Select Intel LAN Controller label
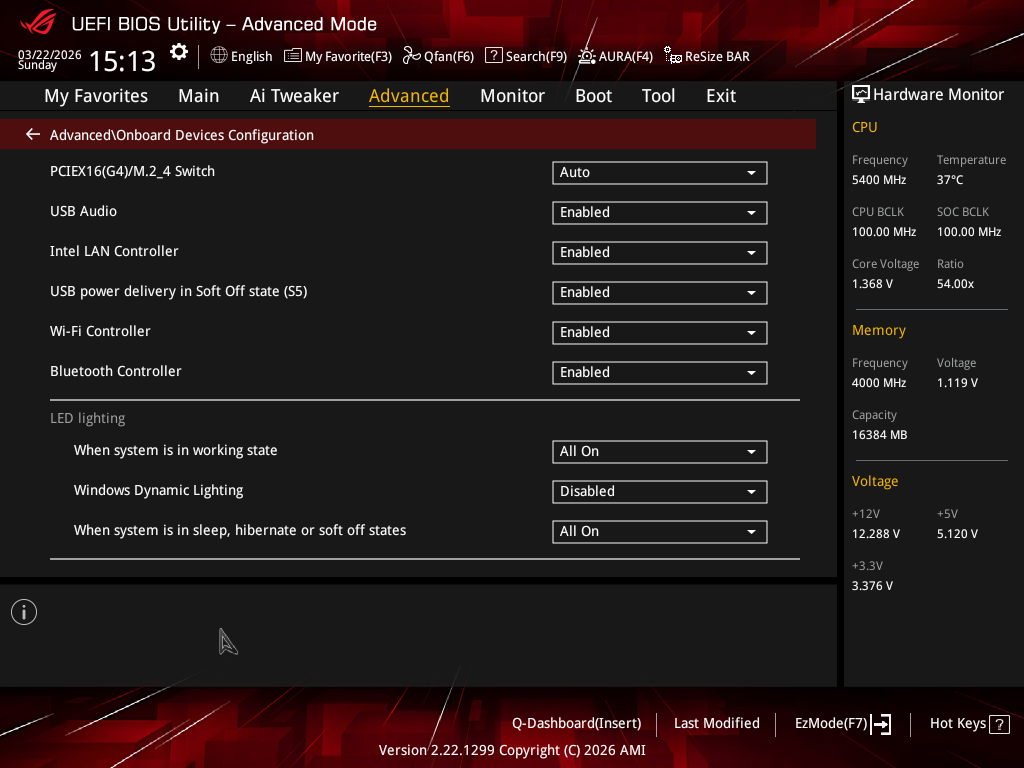This screenshot has height=768, width=1024. [114, 251]
